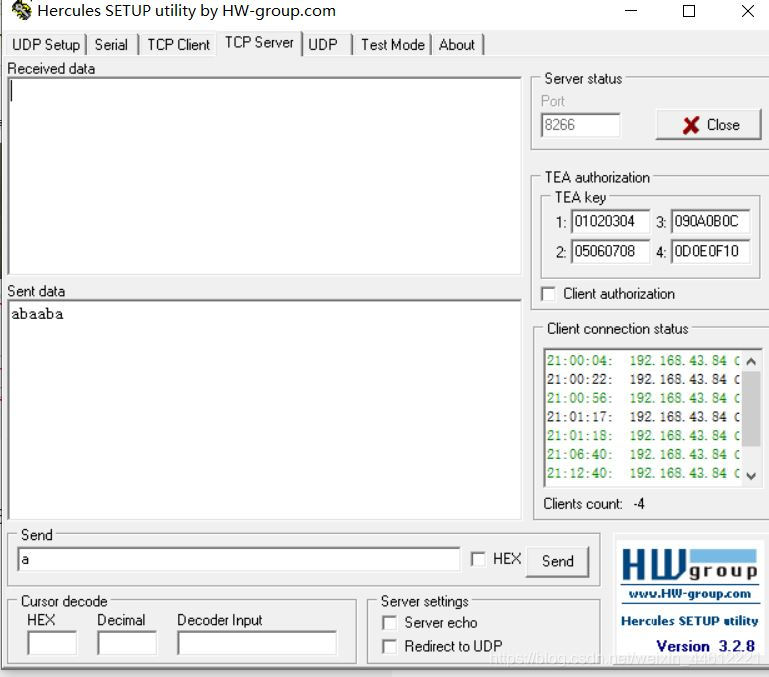Image resolution: width=769 pixels, height=677 pixels.
Task: Open the About tab
Action: click(x=457, y=45)
